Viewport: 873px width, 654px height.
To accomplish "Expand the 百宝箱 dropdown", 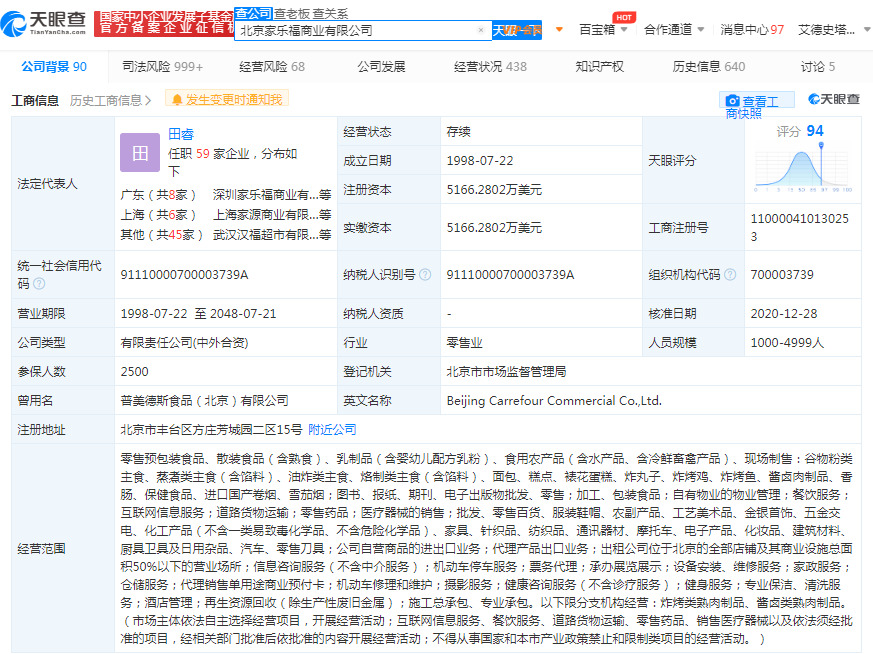I will (x=624, y=29).
